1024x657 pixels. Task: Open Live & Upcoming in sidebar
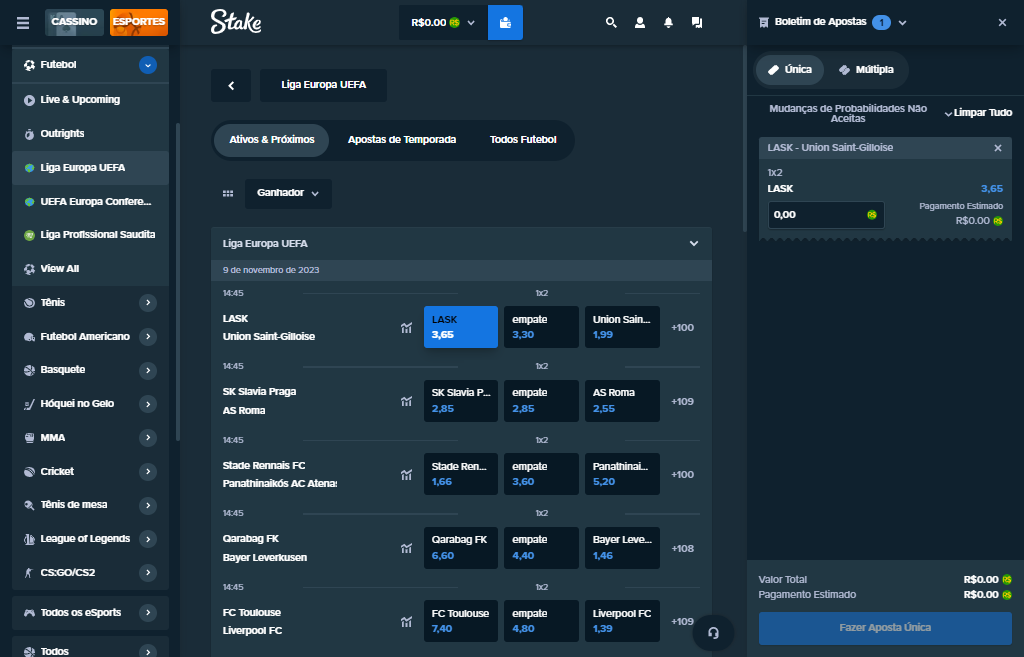(91, 100)
